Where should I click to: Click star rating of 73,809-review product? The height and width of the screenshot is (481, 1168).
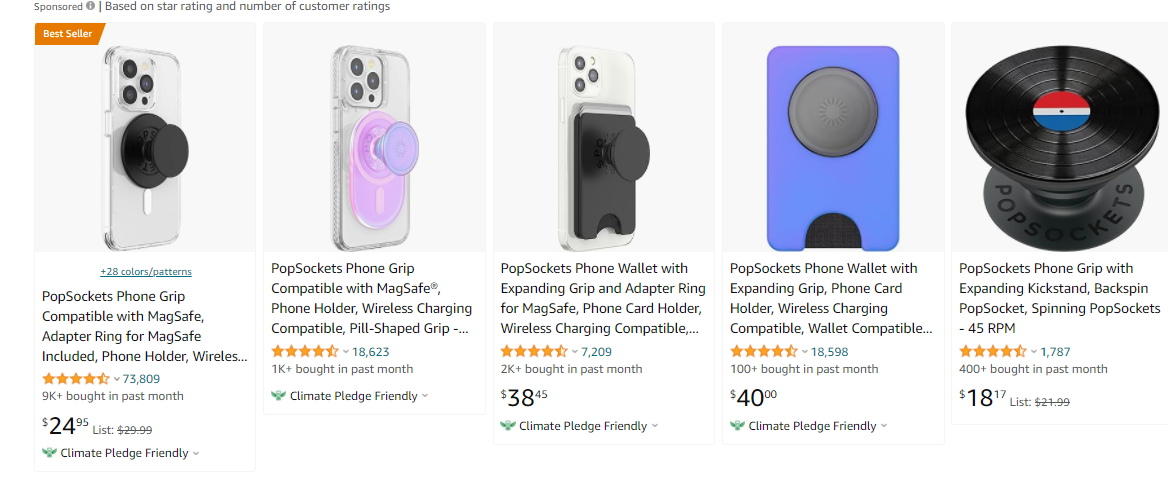pos(76,379)
